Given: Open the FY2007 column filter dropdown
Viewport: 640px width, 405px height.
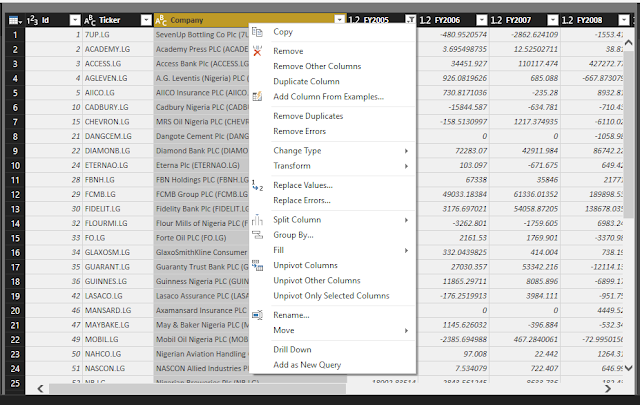Looking at the screenshot, I should (553, 20).
